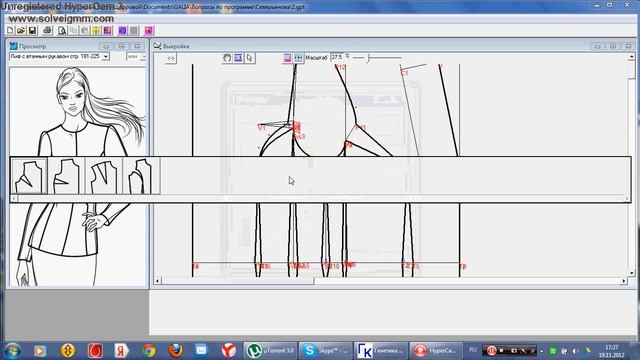Screen dimensions: 640x360
Task: Click the pattern panel scroll right arrow
Action: tap(624, 281)
